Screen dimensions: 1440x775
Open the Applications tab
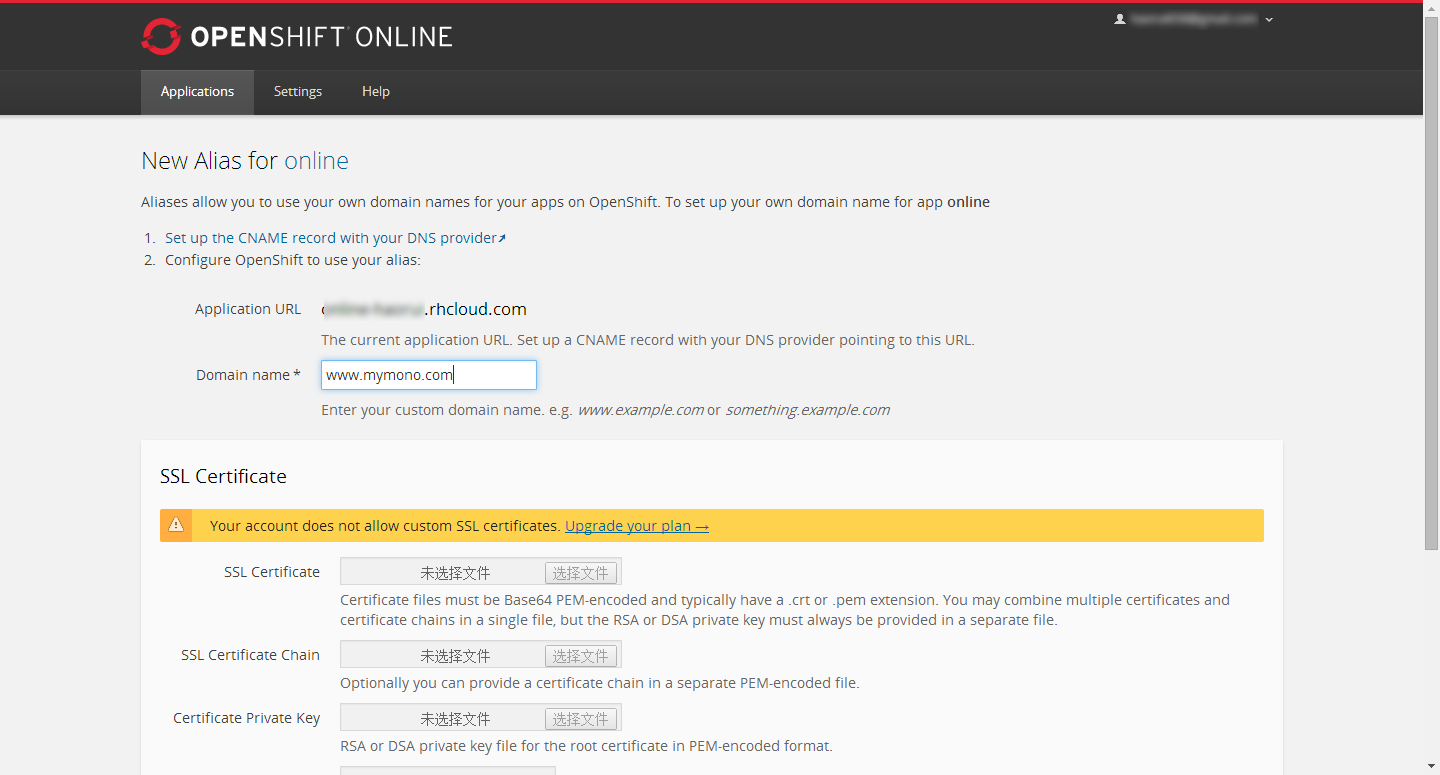197,92
